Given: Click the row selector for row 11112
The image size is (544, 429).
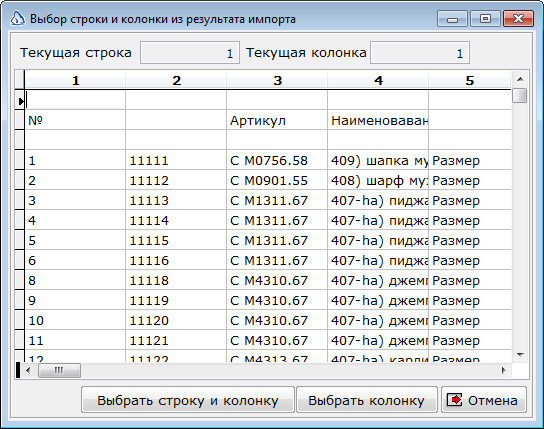Looking at the screenshot, I should click(x=20, y=181).
